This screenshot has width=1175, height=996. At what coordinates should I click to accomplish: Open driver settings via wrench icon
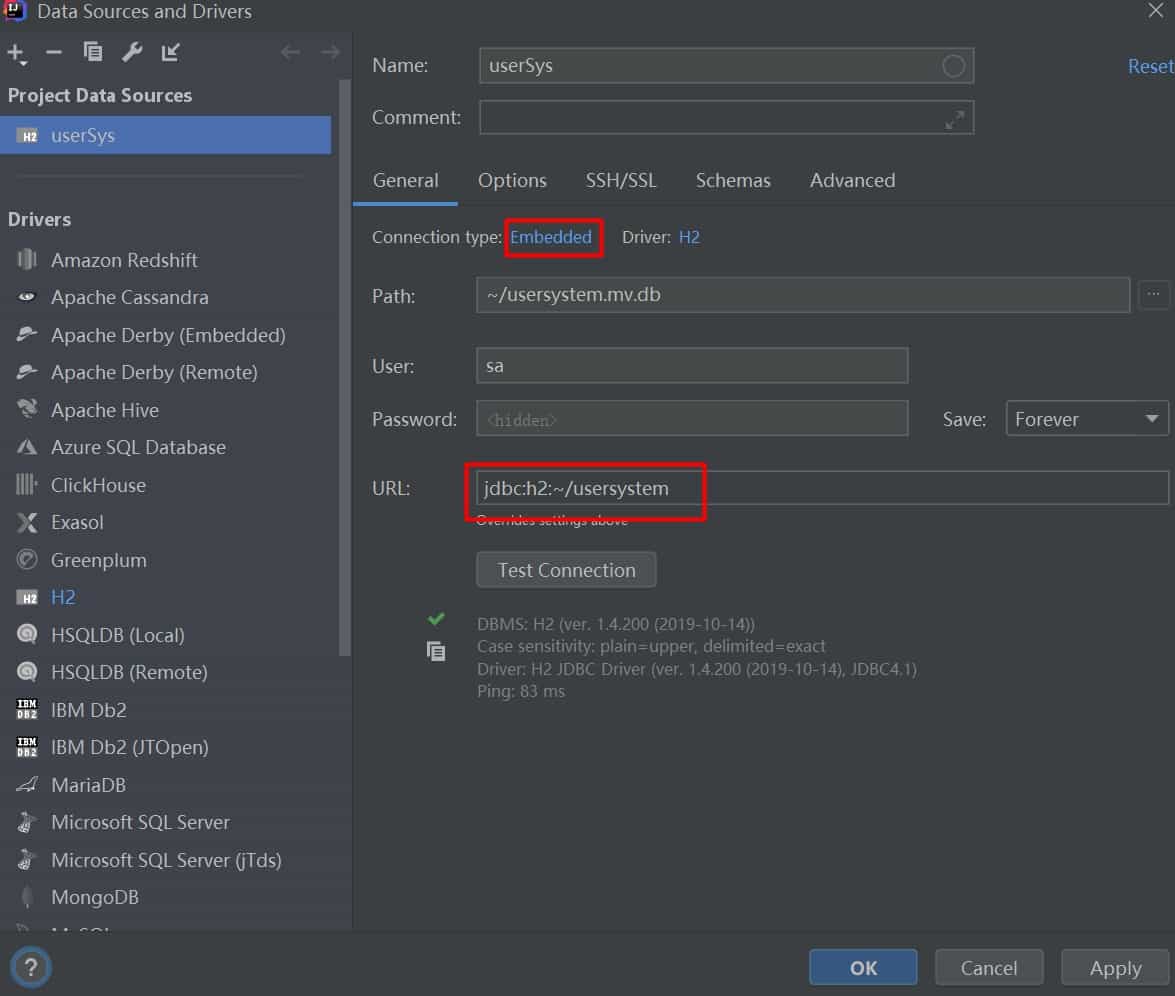pos(132,52)
